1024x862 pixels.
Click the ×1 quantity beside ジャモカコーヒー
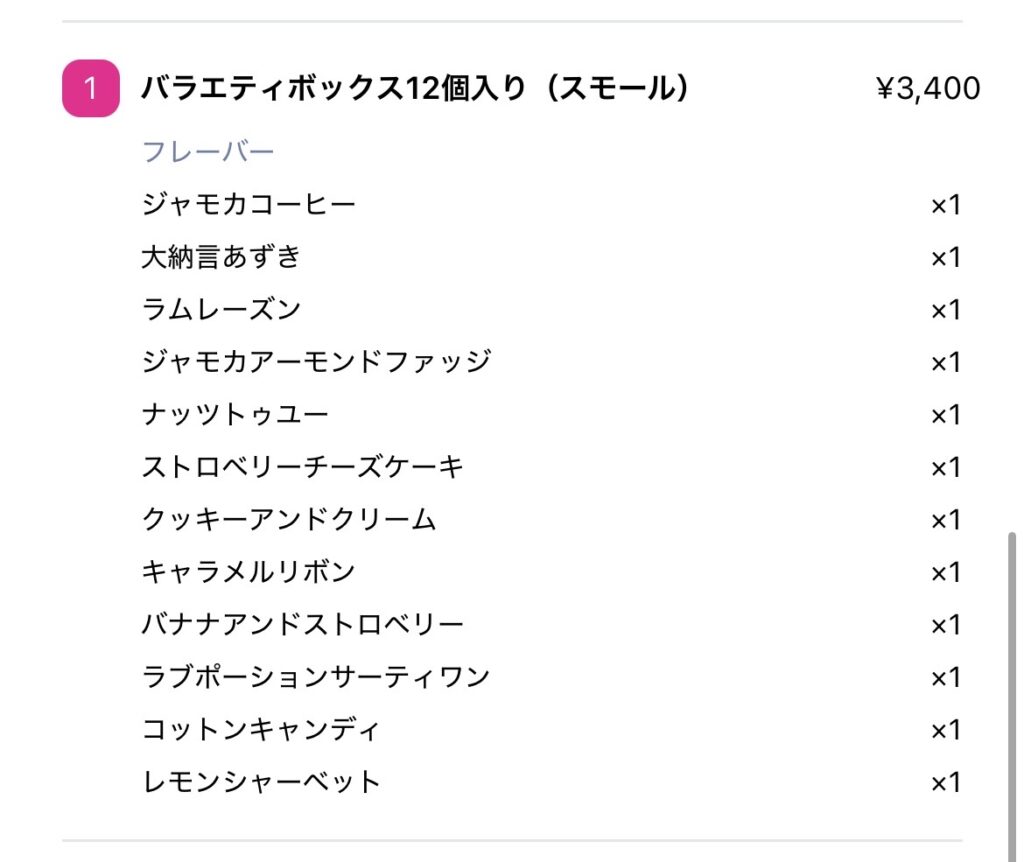tap(946, 205)
